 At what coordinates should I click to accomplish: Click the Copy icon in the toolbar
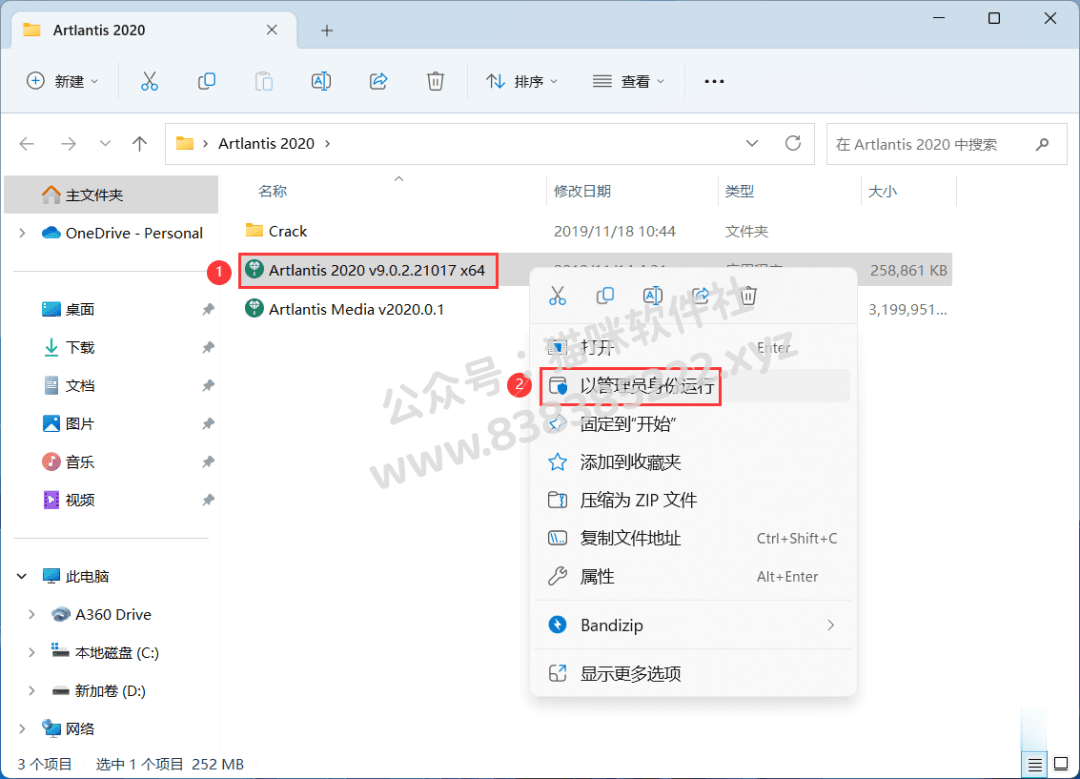coord(207,81)
